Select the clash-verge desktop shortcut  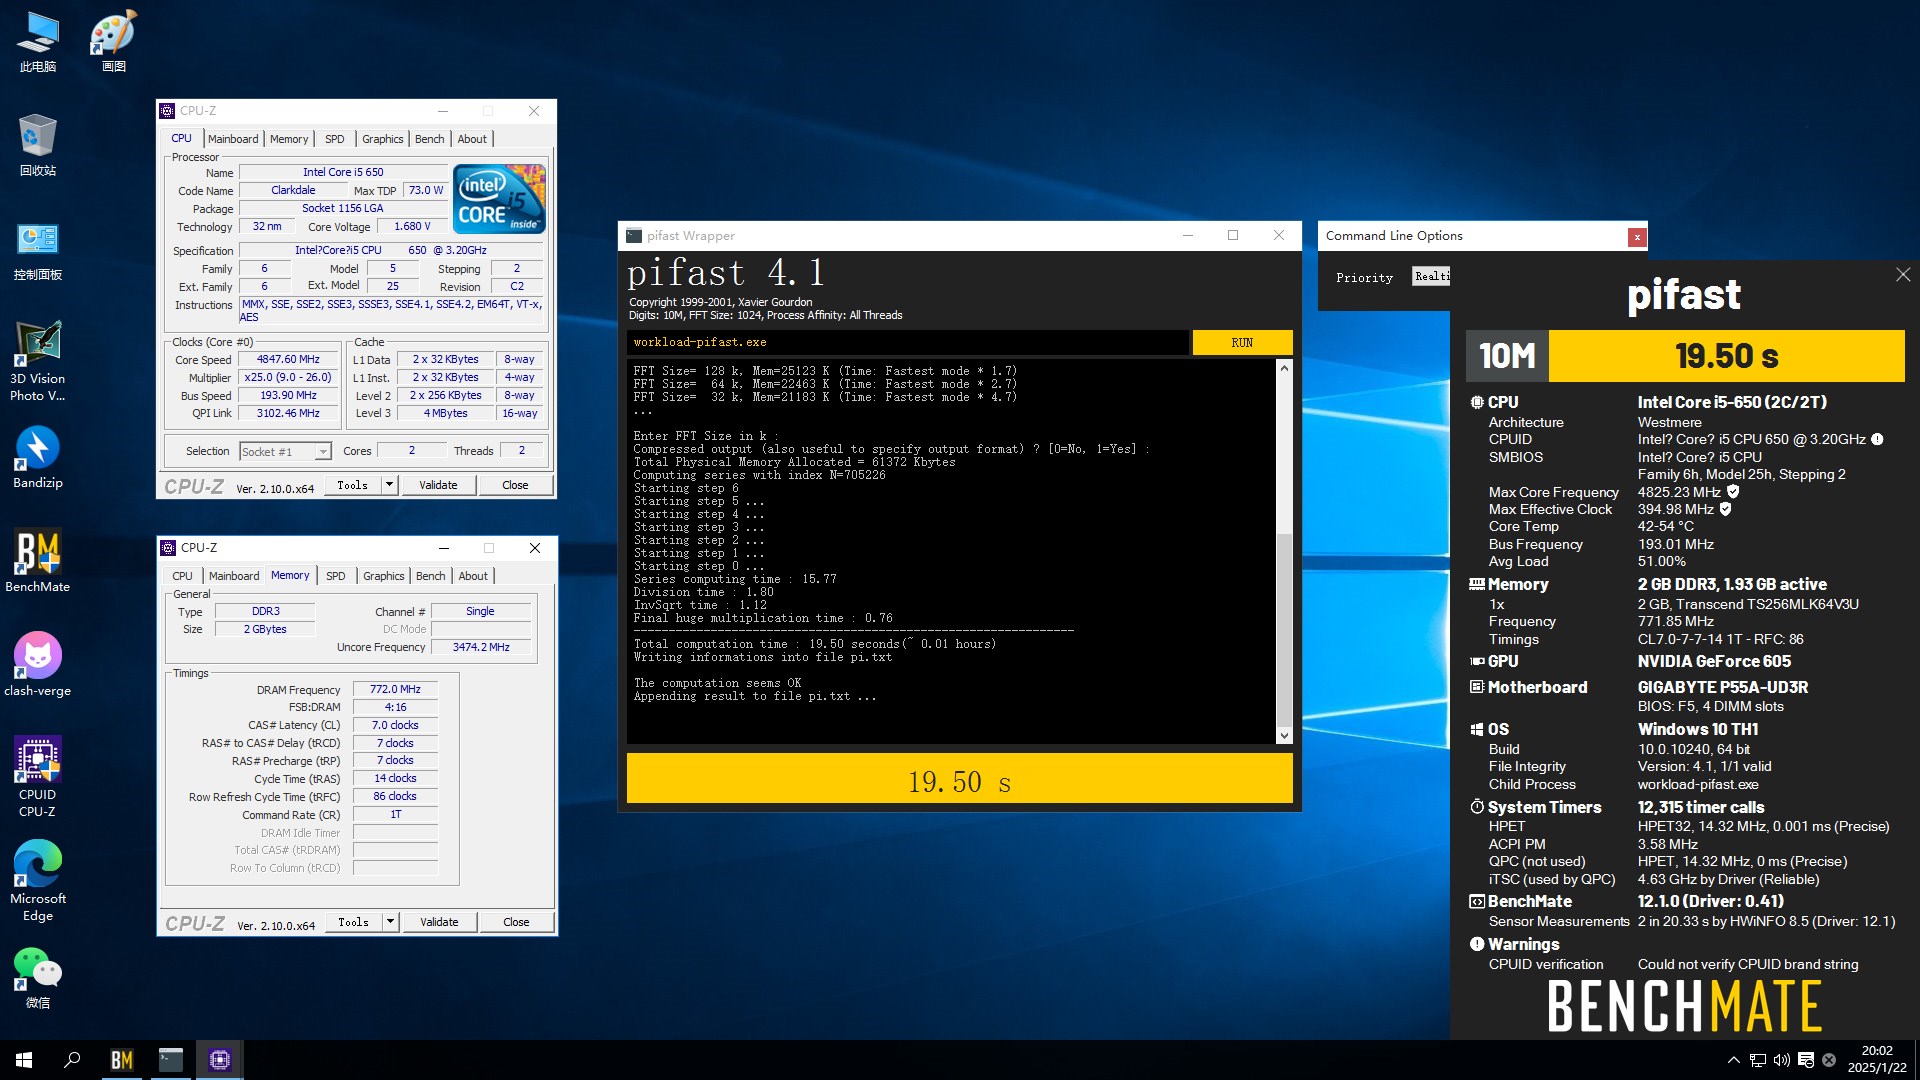[x=38, y=666]
